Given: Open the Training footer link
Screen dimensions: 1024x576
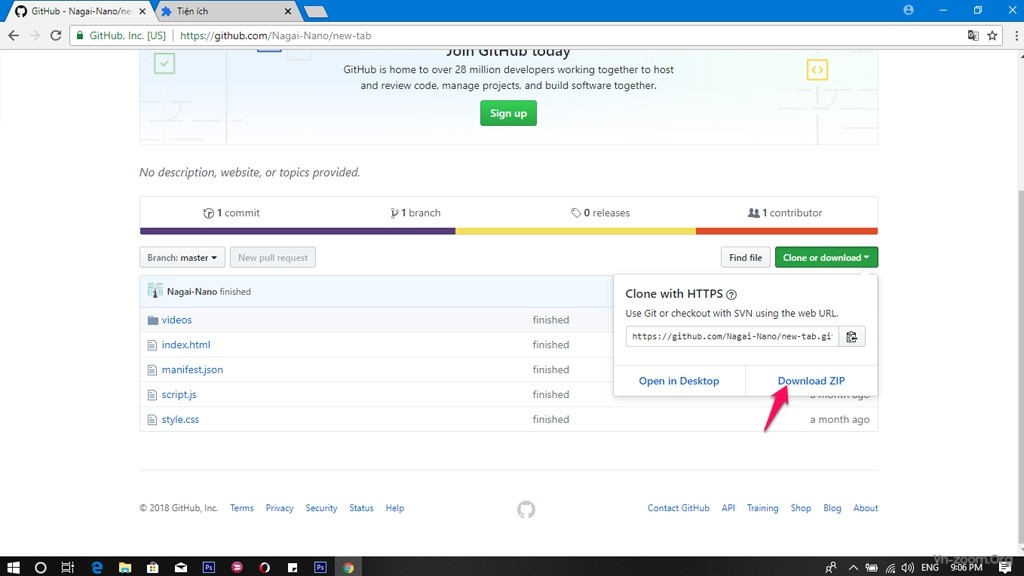Looking at the screenshot, I should [763, 508].
